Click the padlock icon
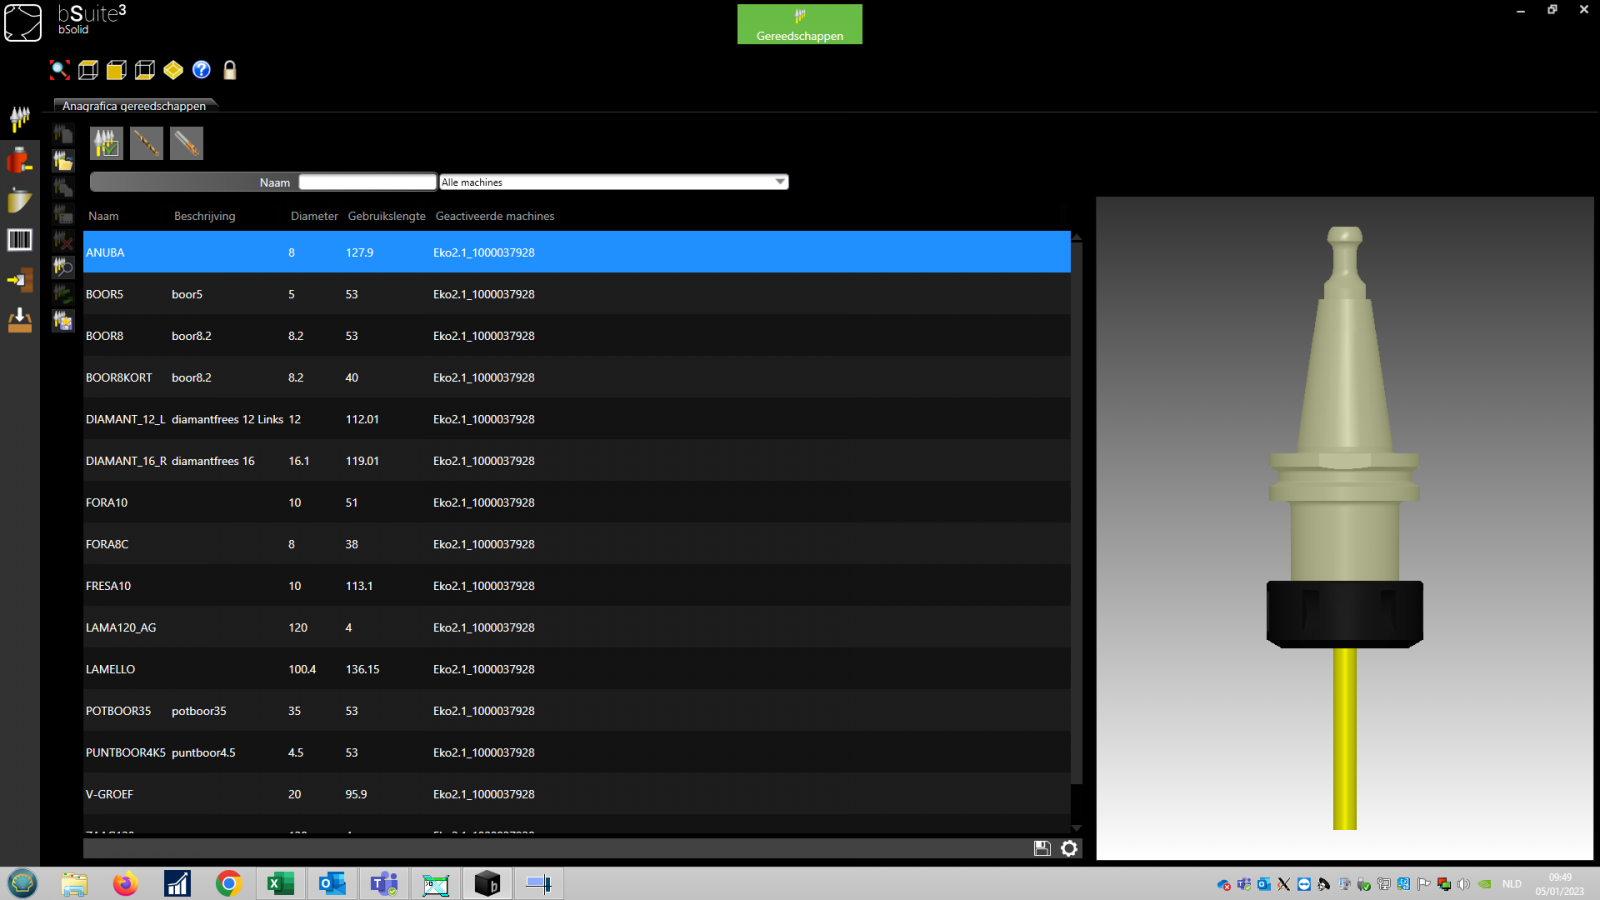The height and width of the screenshot is (900, 1600). (230, 70)
